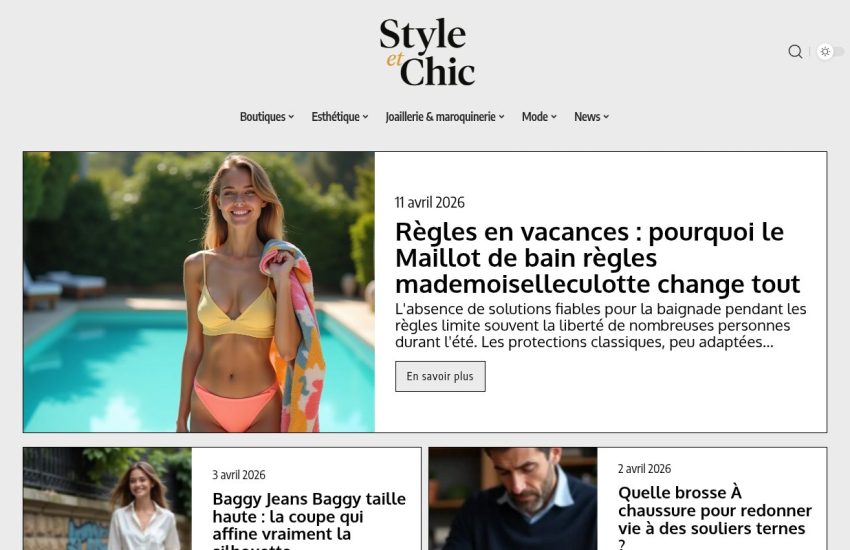Viewport: 850px width, 550px height.
Task: Click the woman in white blouse thumbnail
Action: click(x=107, y=499)
